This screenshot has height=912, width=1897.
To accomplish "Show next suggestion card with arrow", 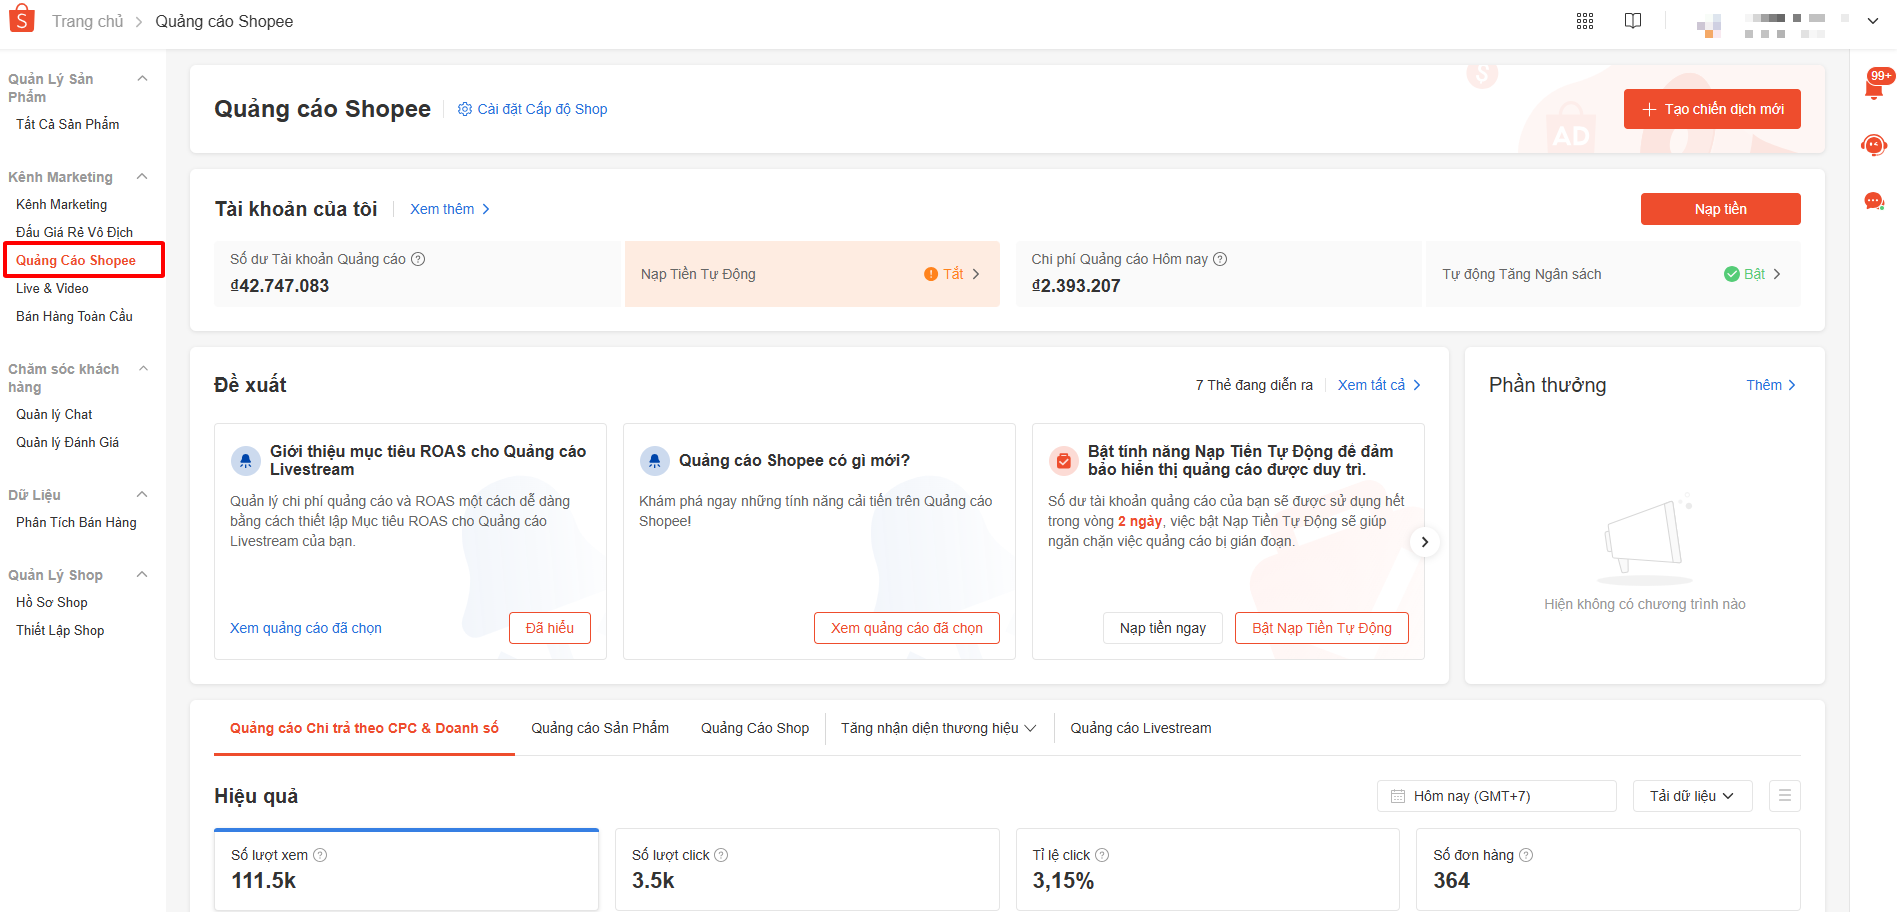I will coord(1425,542).
